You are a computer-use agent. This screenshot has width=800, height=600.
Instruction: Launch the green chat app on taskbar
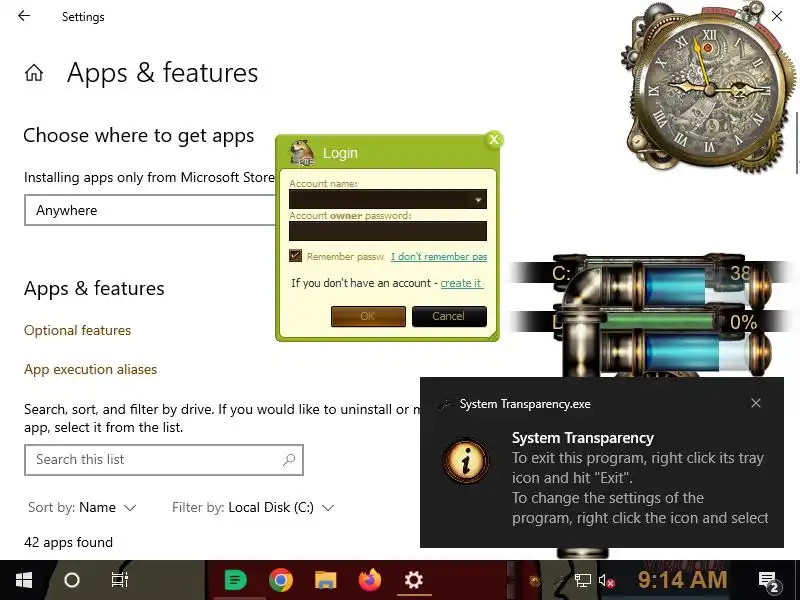(x=235, y=580)
